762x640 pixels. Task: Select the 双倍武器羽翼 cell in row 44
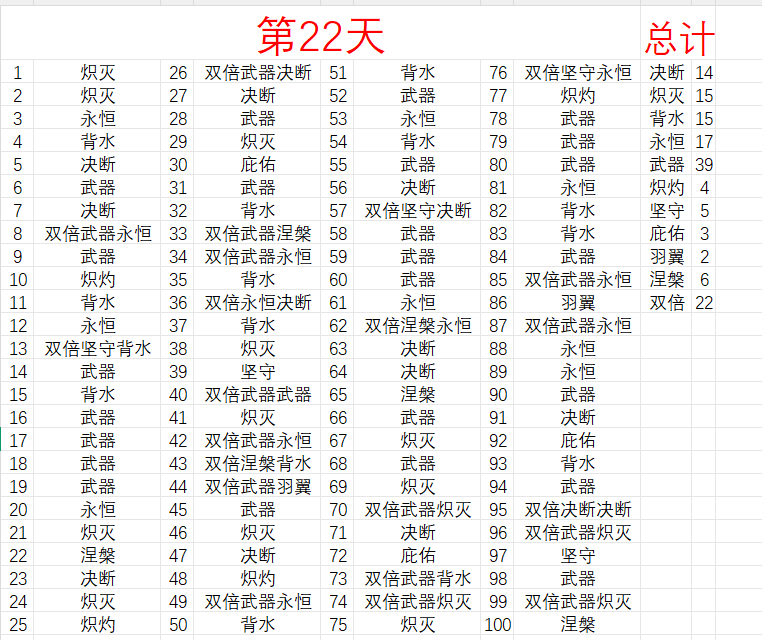pos(258,487)
